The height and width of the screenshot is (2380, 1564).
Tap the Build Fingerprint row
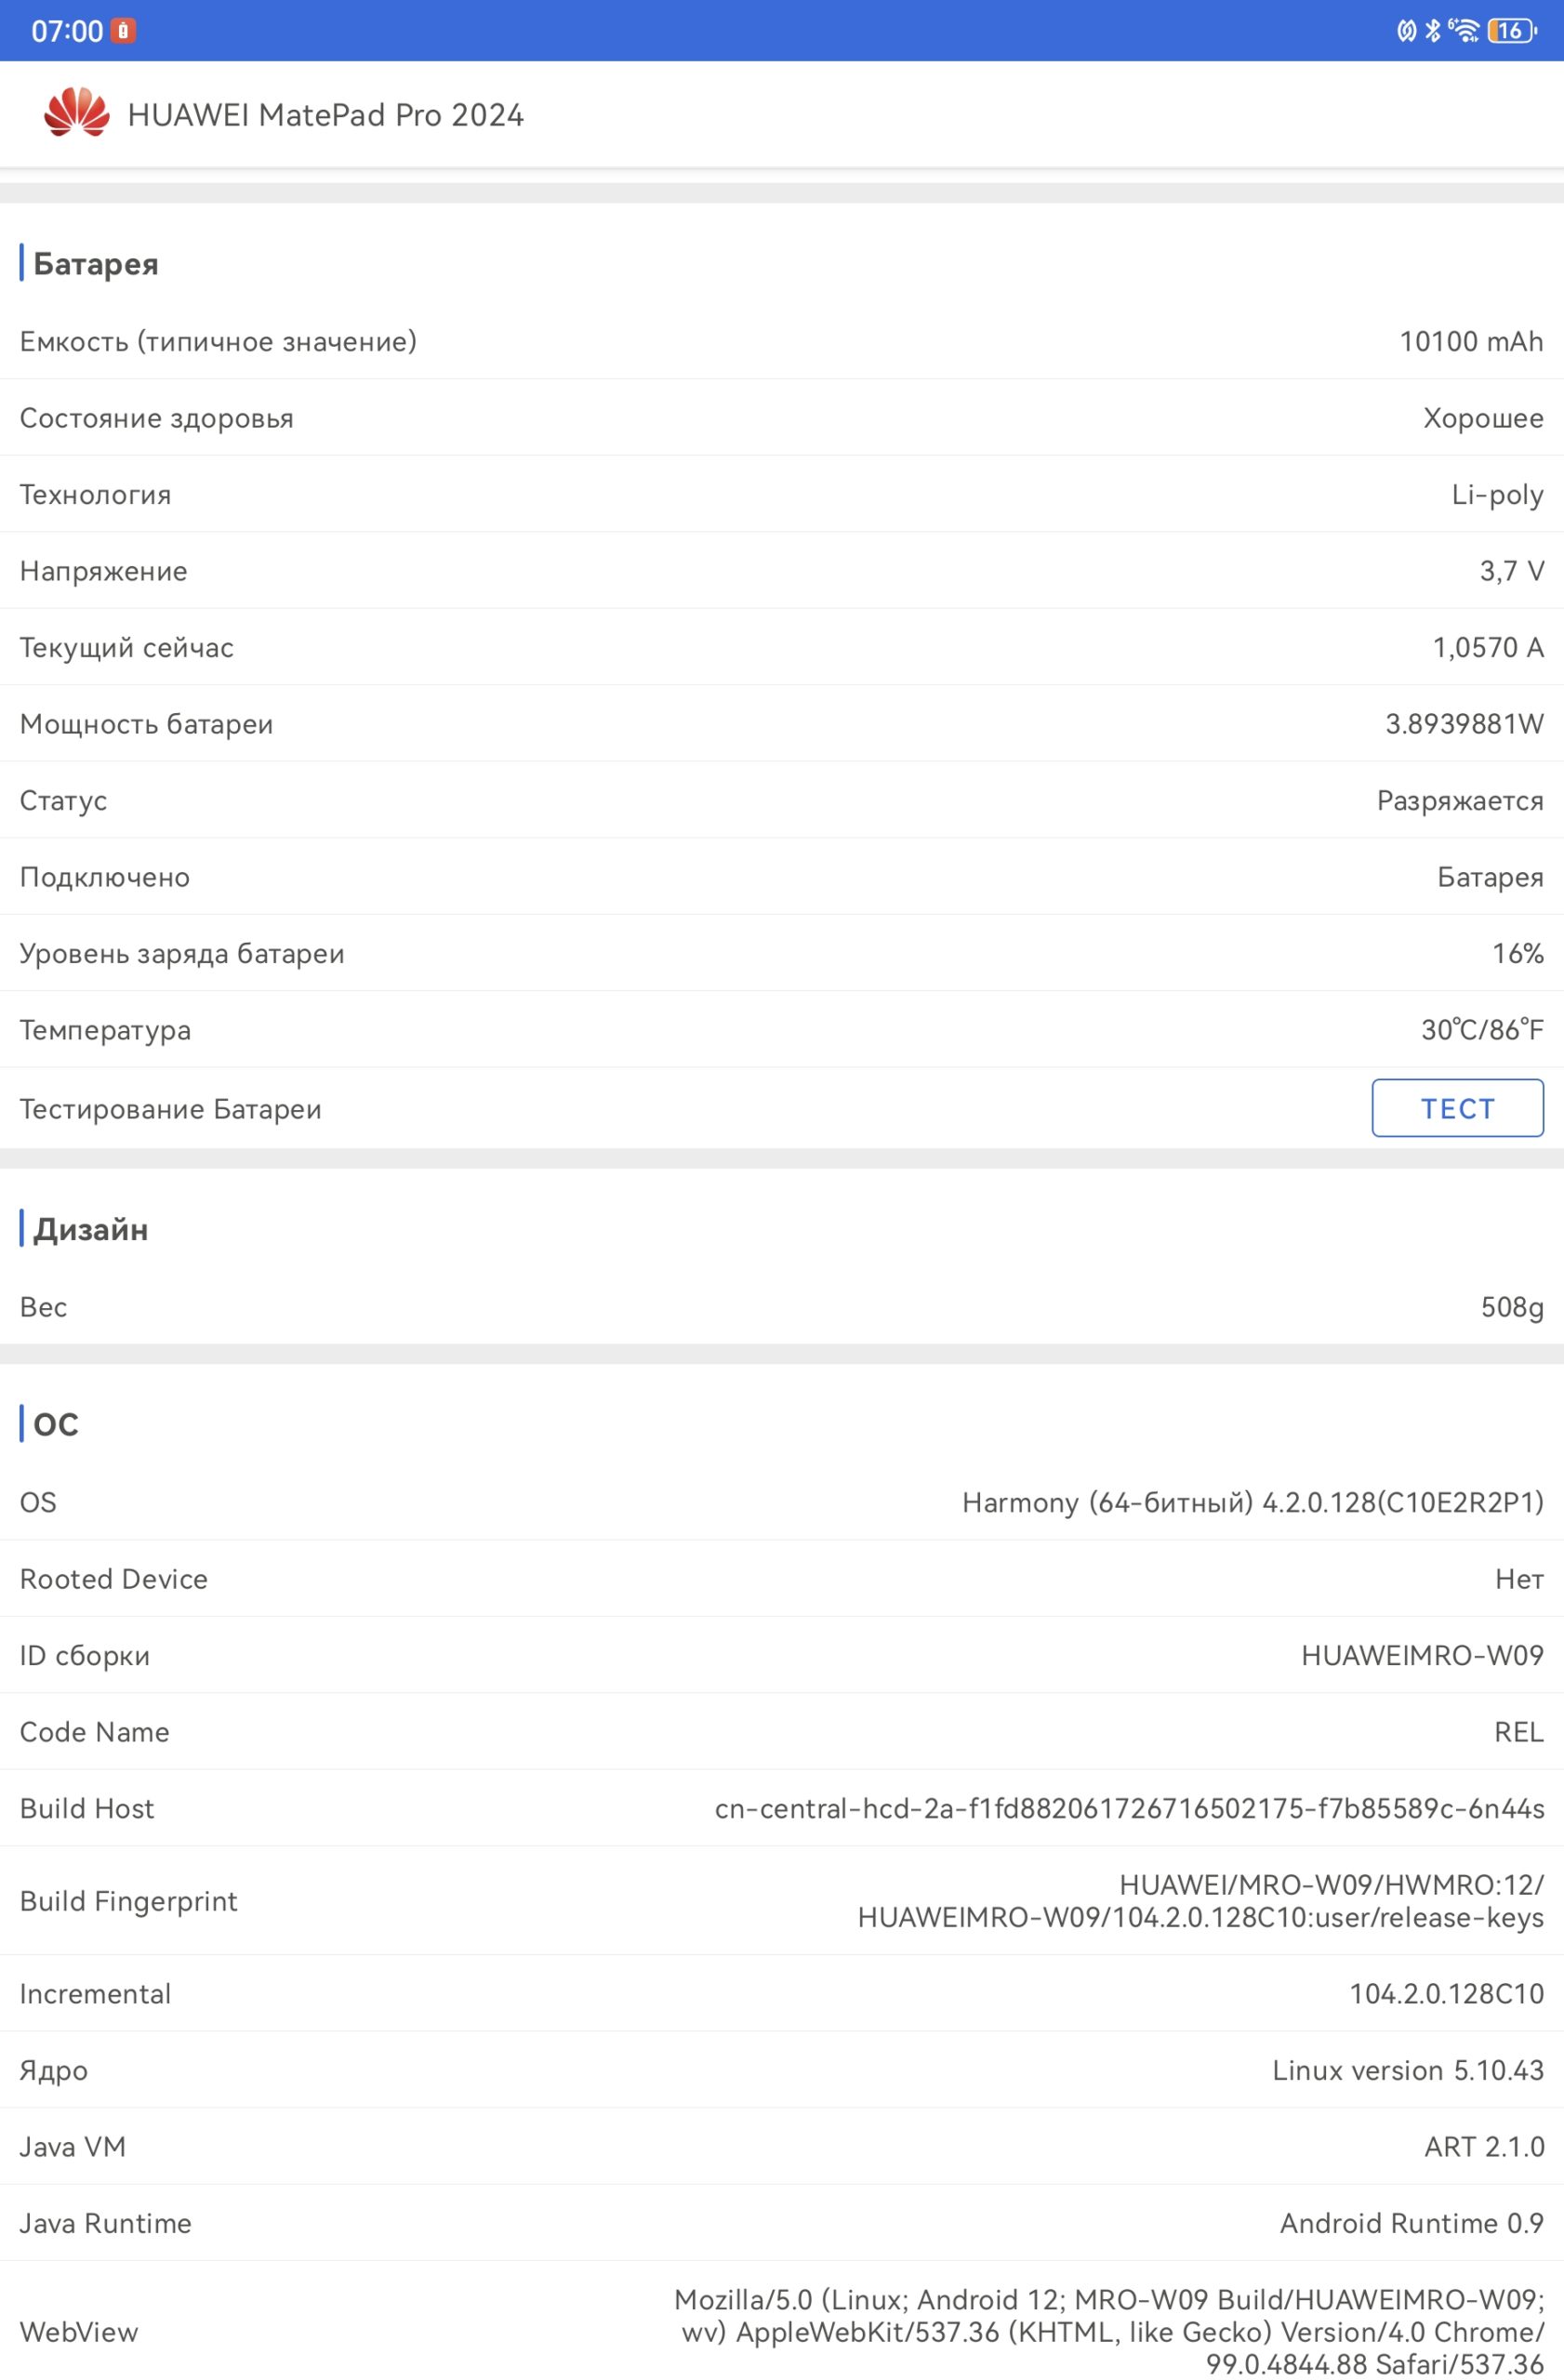(782, 1900)
